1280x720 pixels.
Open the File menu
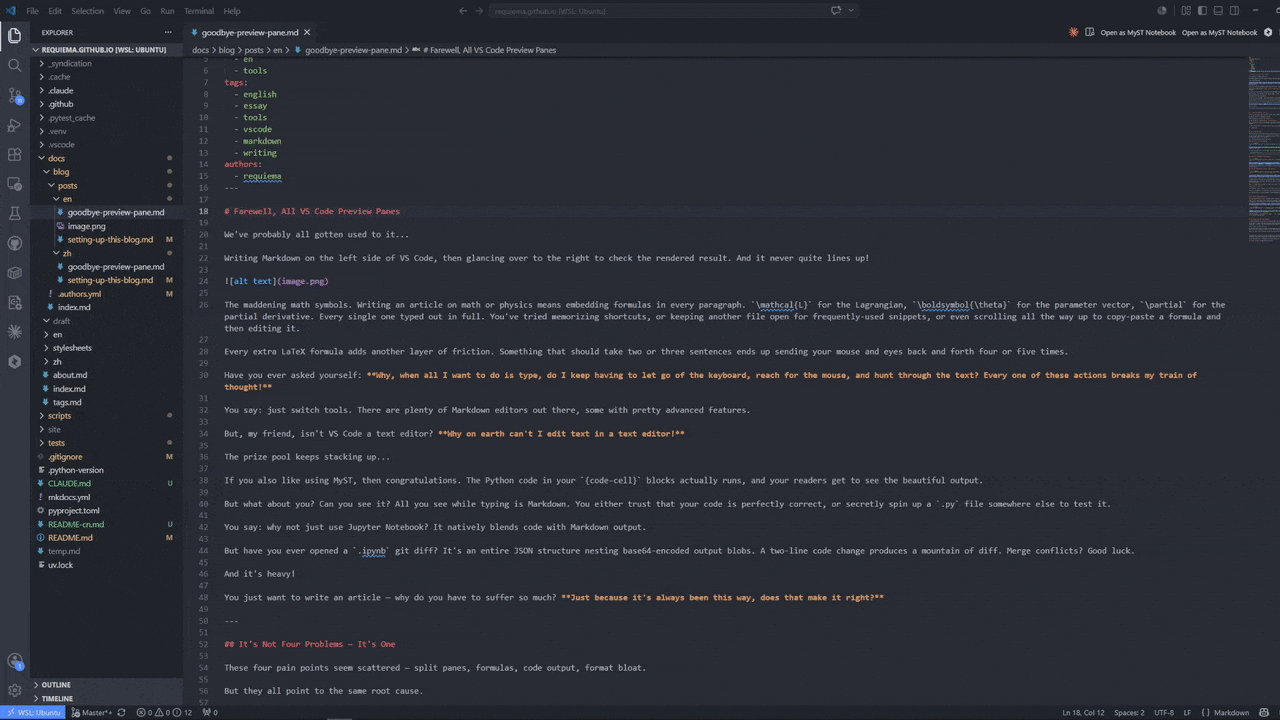coord(33,11)
